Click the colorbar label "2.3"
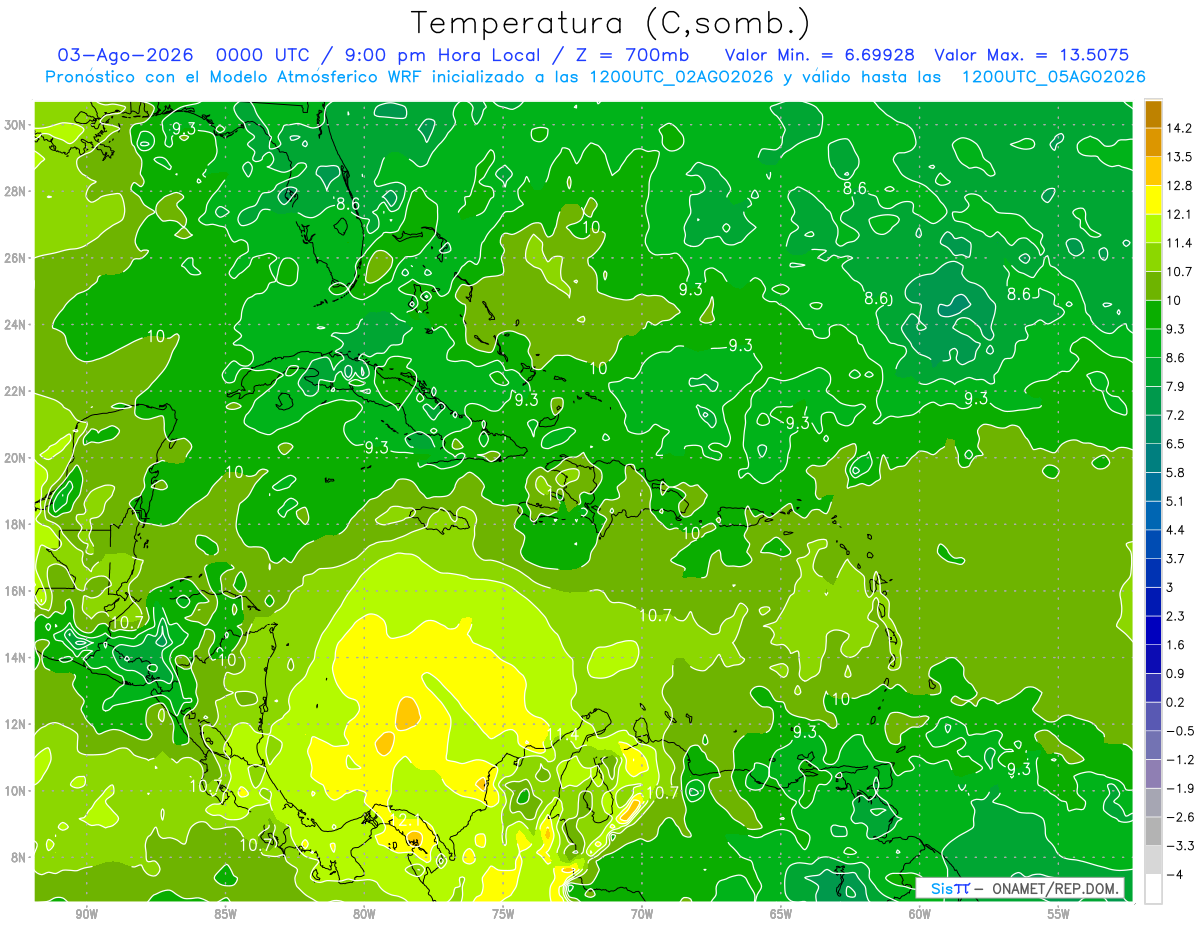 (x=1176, y=616)
